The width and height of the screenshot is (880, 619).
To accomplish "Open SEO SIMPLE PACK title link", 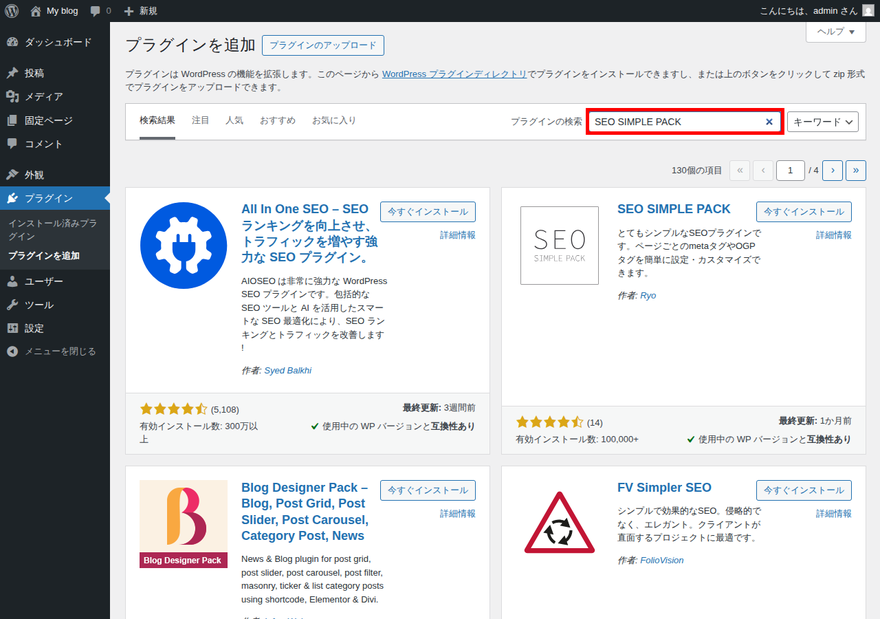I will 673,209.
